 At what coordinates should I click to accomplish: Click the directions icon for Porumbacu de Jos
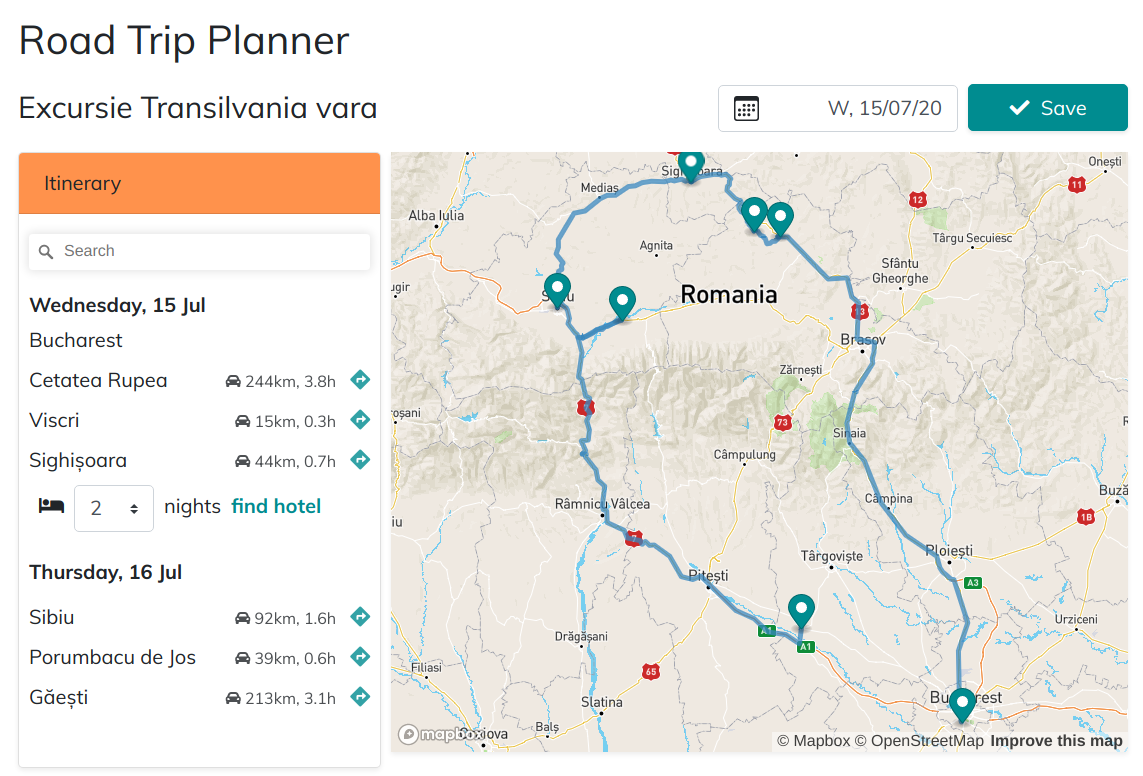[360, 656]
